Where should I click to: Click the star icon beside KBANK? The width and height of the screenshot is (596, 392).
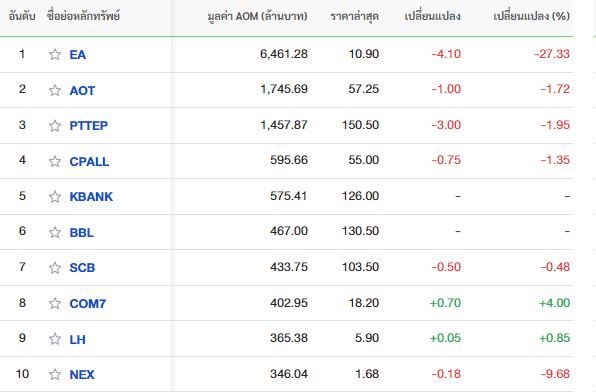[55, 197]
